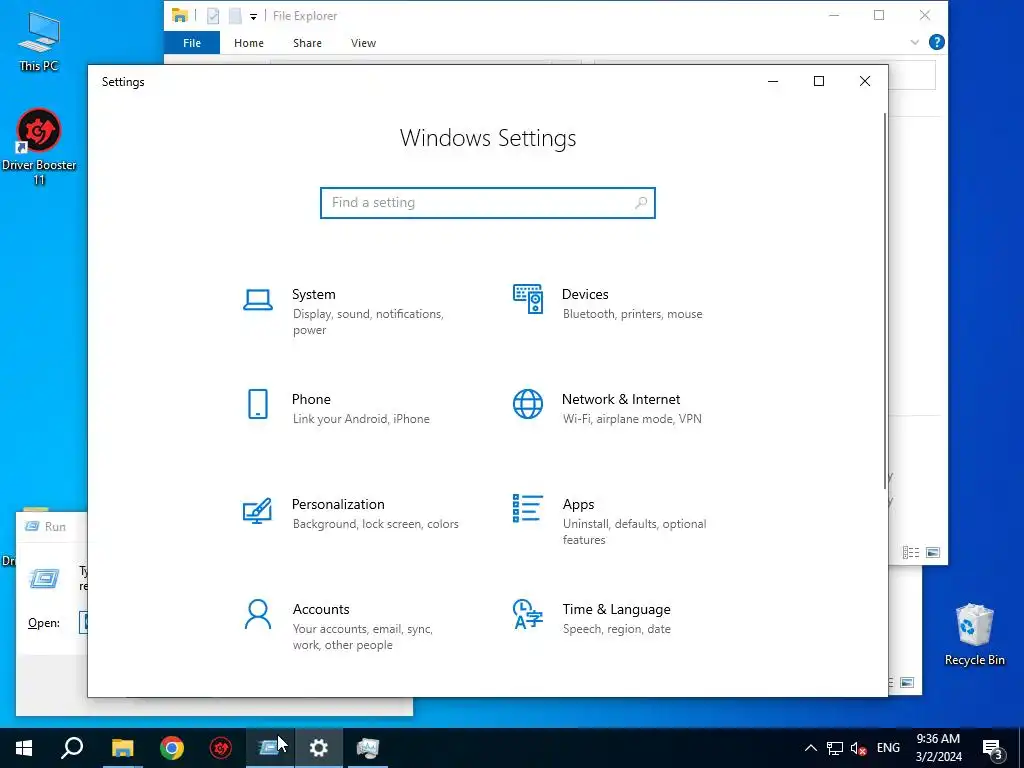Click the Settings window vertical scrollbar
1024x768 pixels.
click(885, 300)
